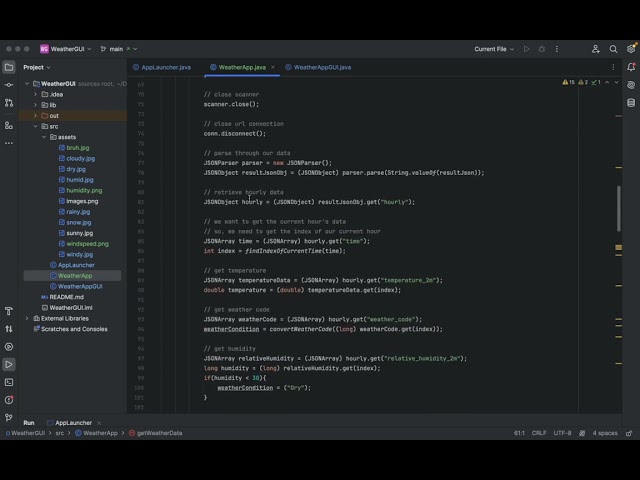Open the warnings inspection widget
This screenshot has height=480, width=640.
pyautogui.click(x=581, y=82)
